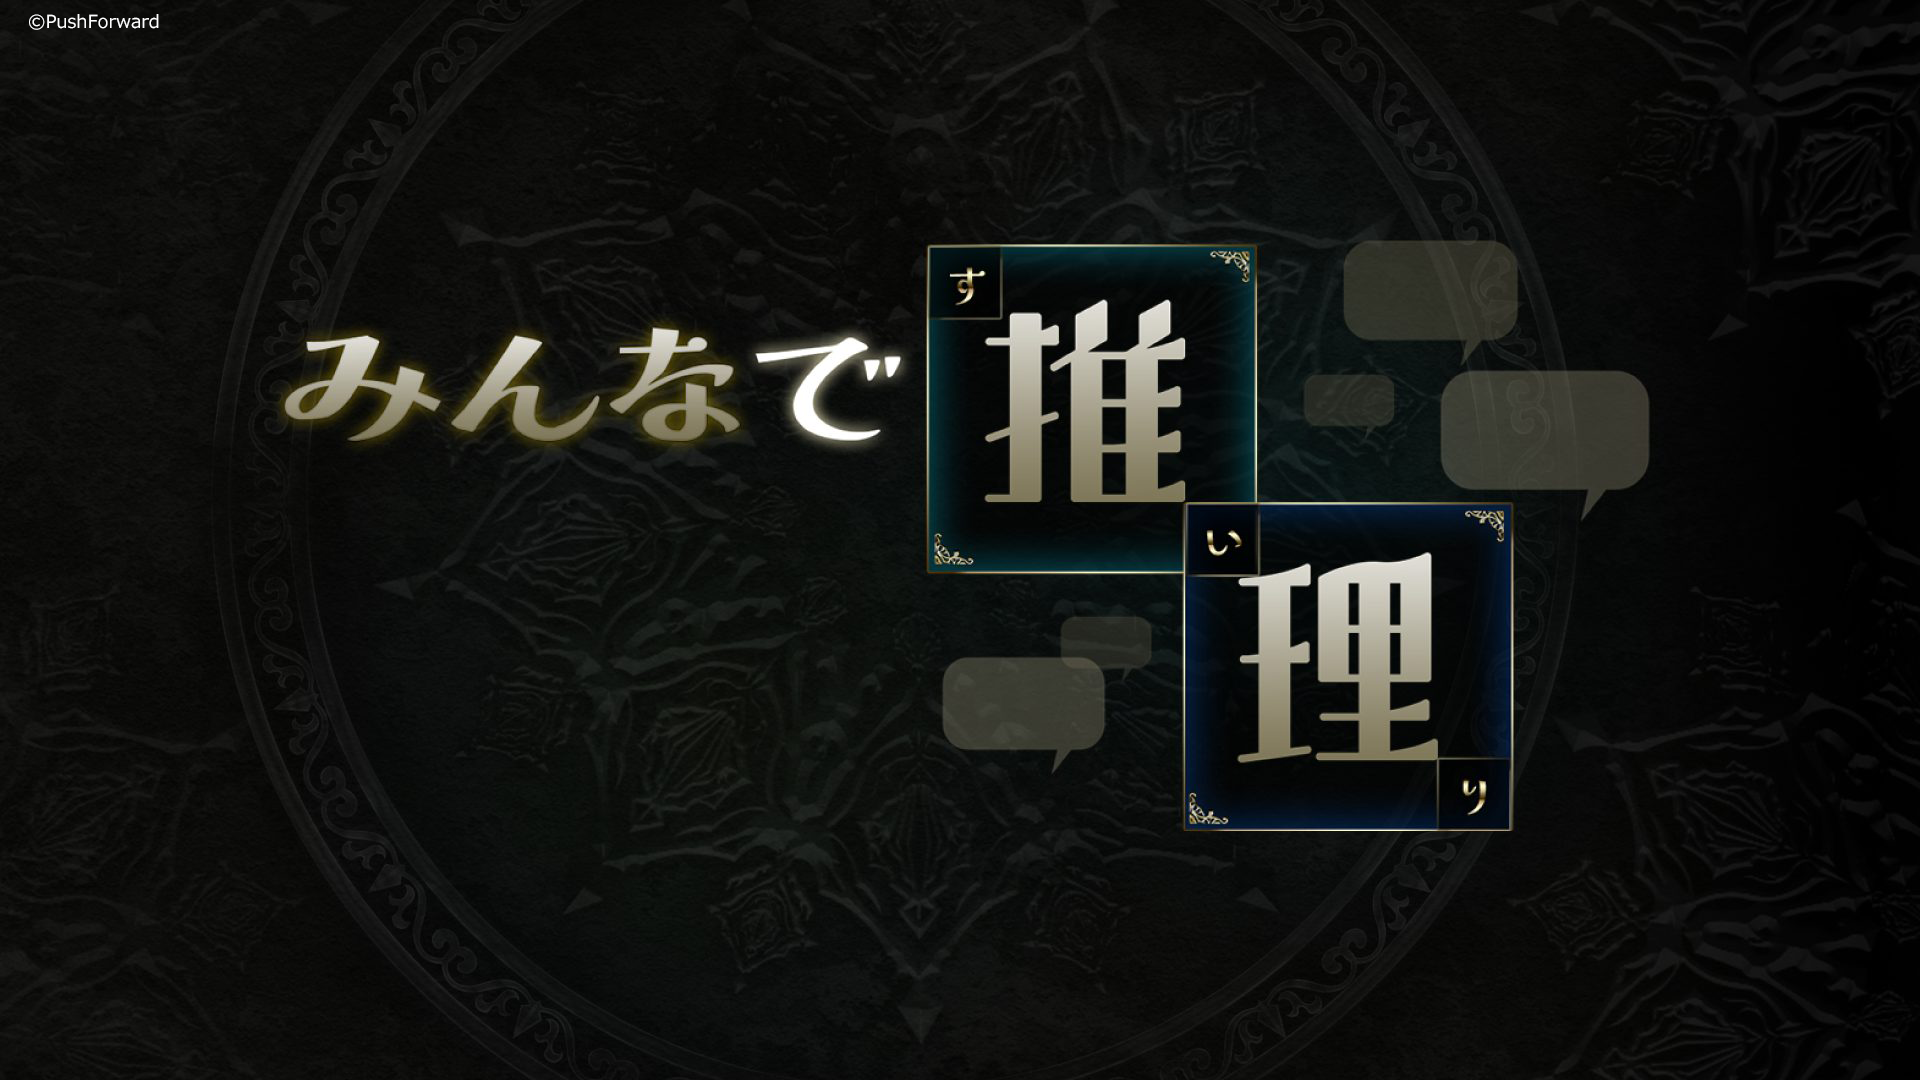Click the small speech bubble beside 推 tile

point(1349,403)
